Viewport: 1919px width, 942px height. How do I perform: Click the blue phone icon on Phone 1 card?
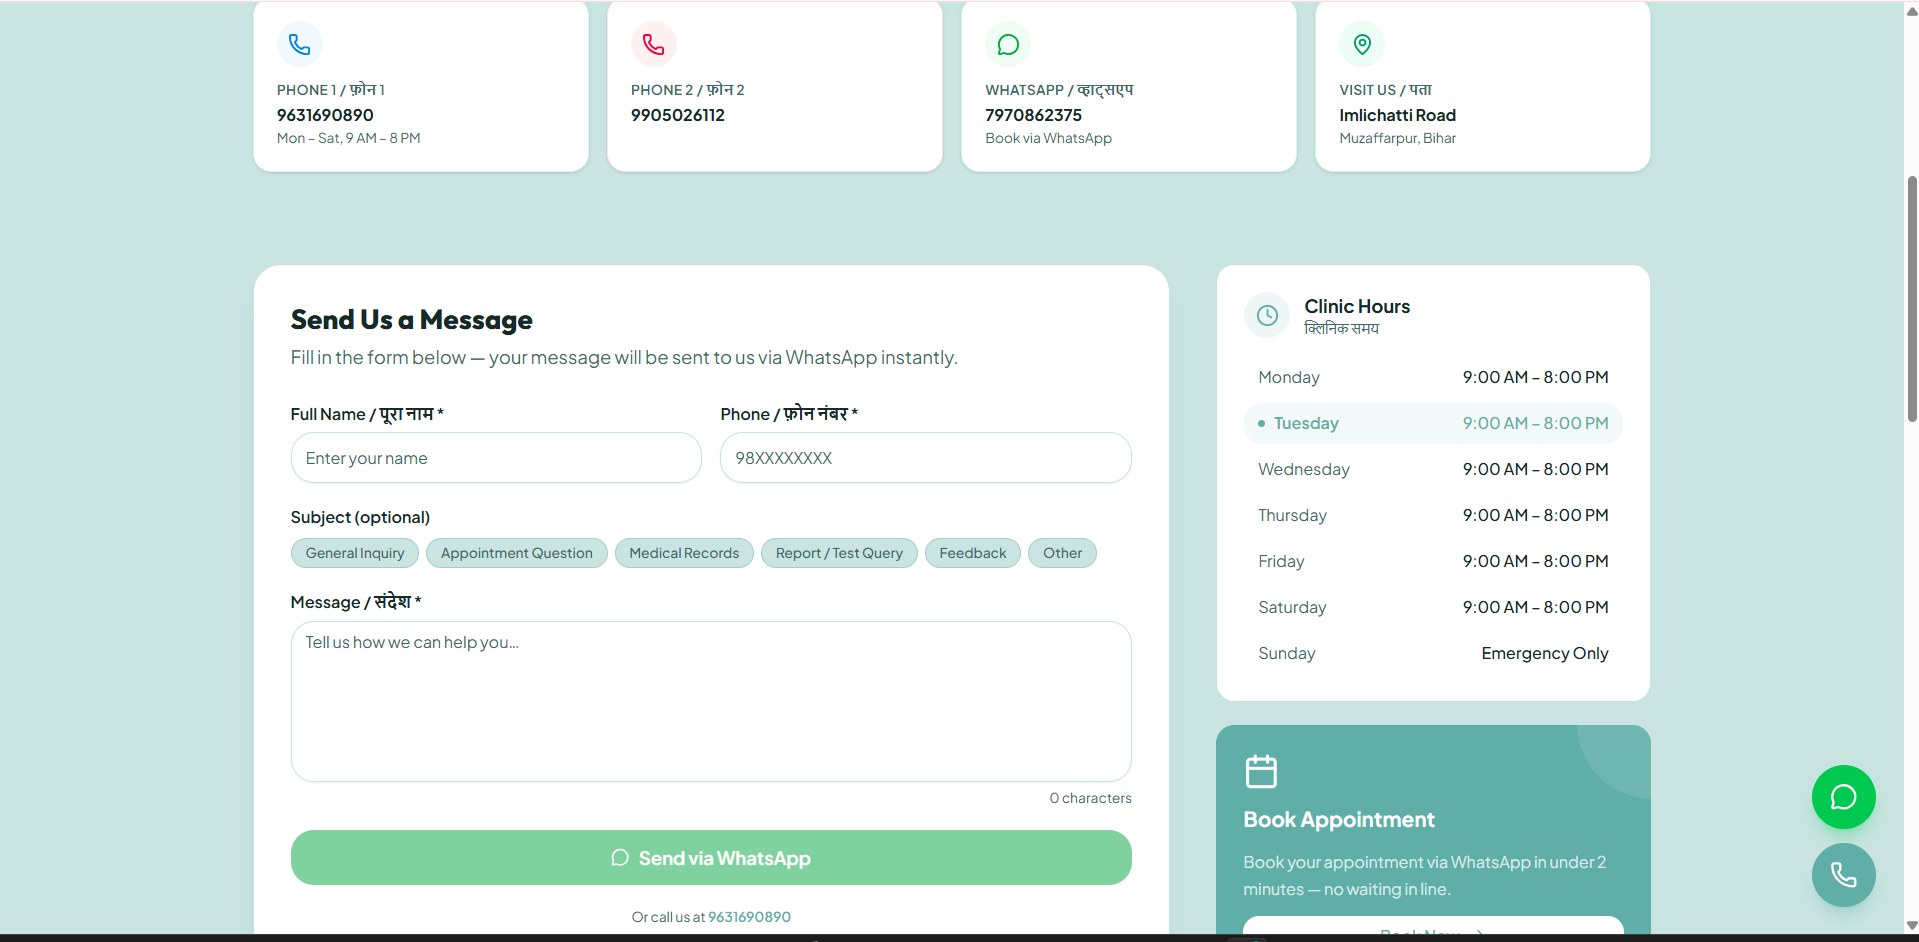tap(299, 44)
